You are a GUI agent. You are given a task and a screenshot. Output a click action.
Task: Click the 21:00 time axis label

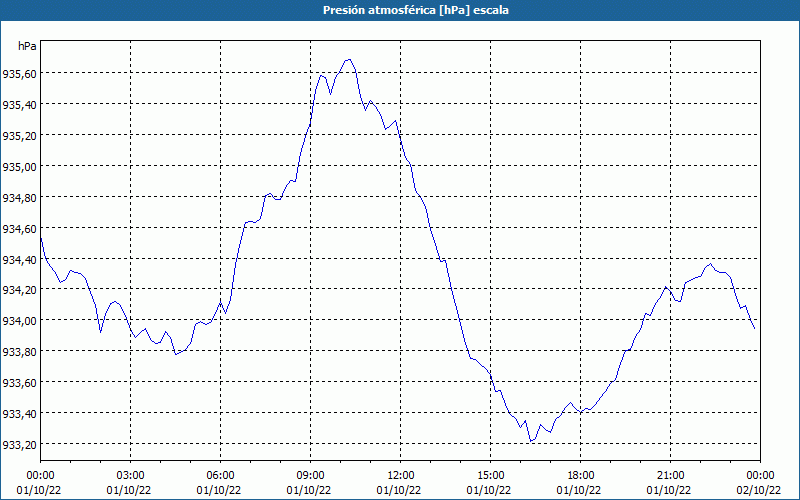(670, 476)
